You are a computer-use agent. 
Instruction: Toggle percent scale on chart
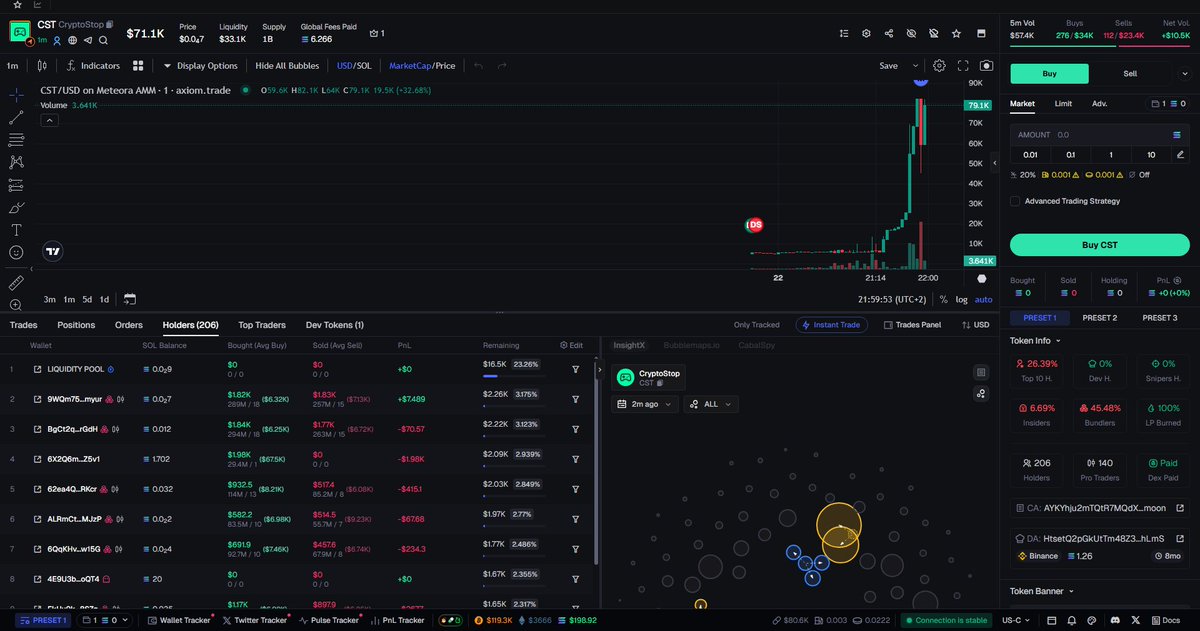click(943, 299)
